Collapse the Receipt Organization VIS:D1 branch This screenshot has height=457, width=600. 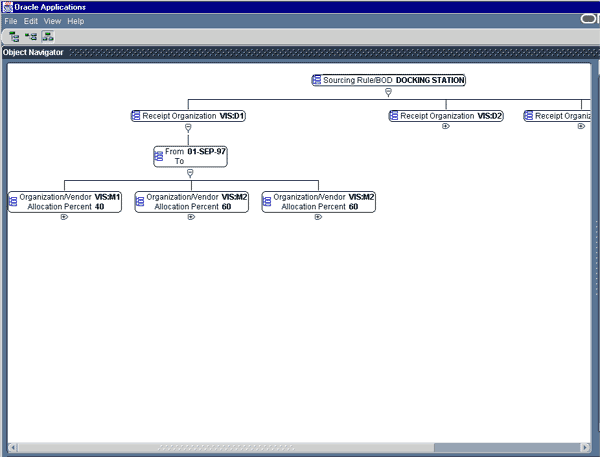[x=188, y=127]
